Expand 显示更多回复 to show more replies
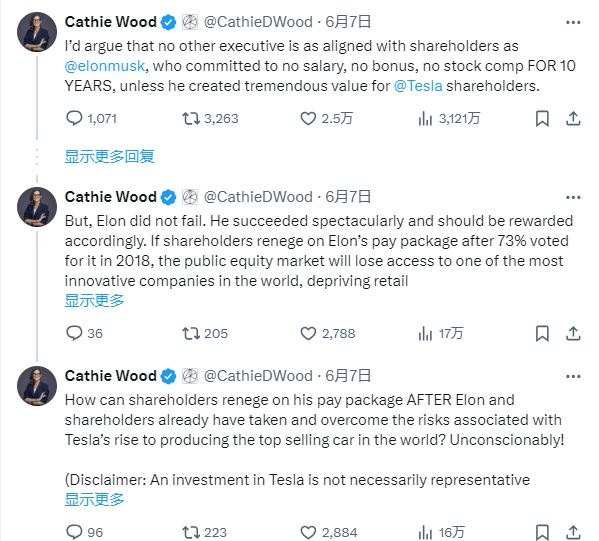This screenshot has width=599, height=541. pyautogui.click(x=110, y=157)
